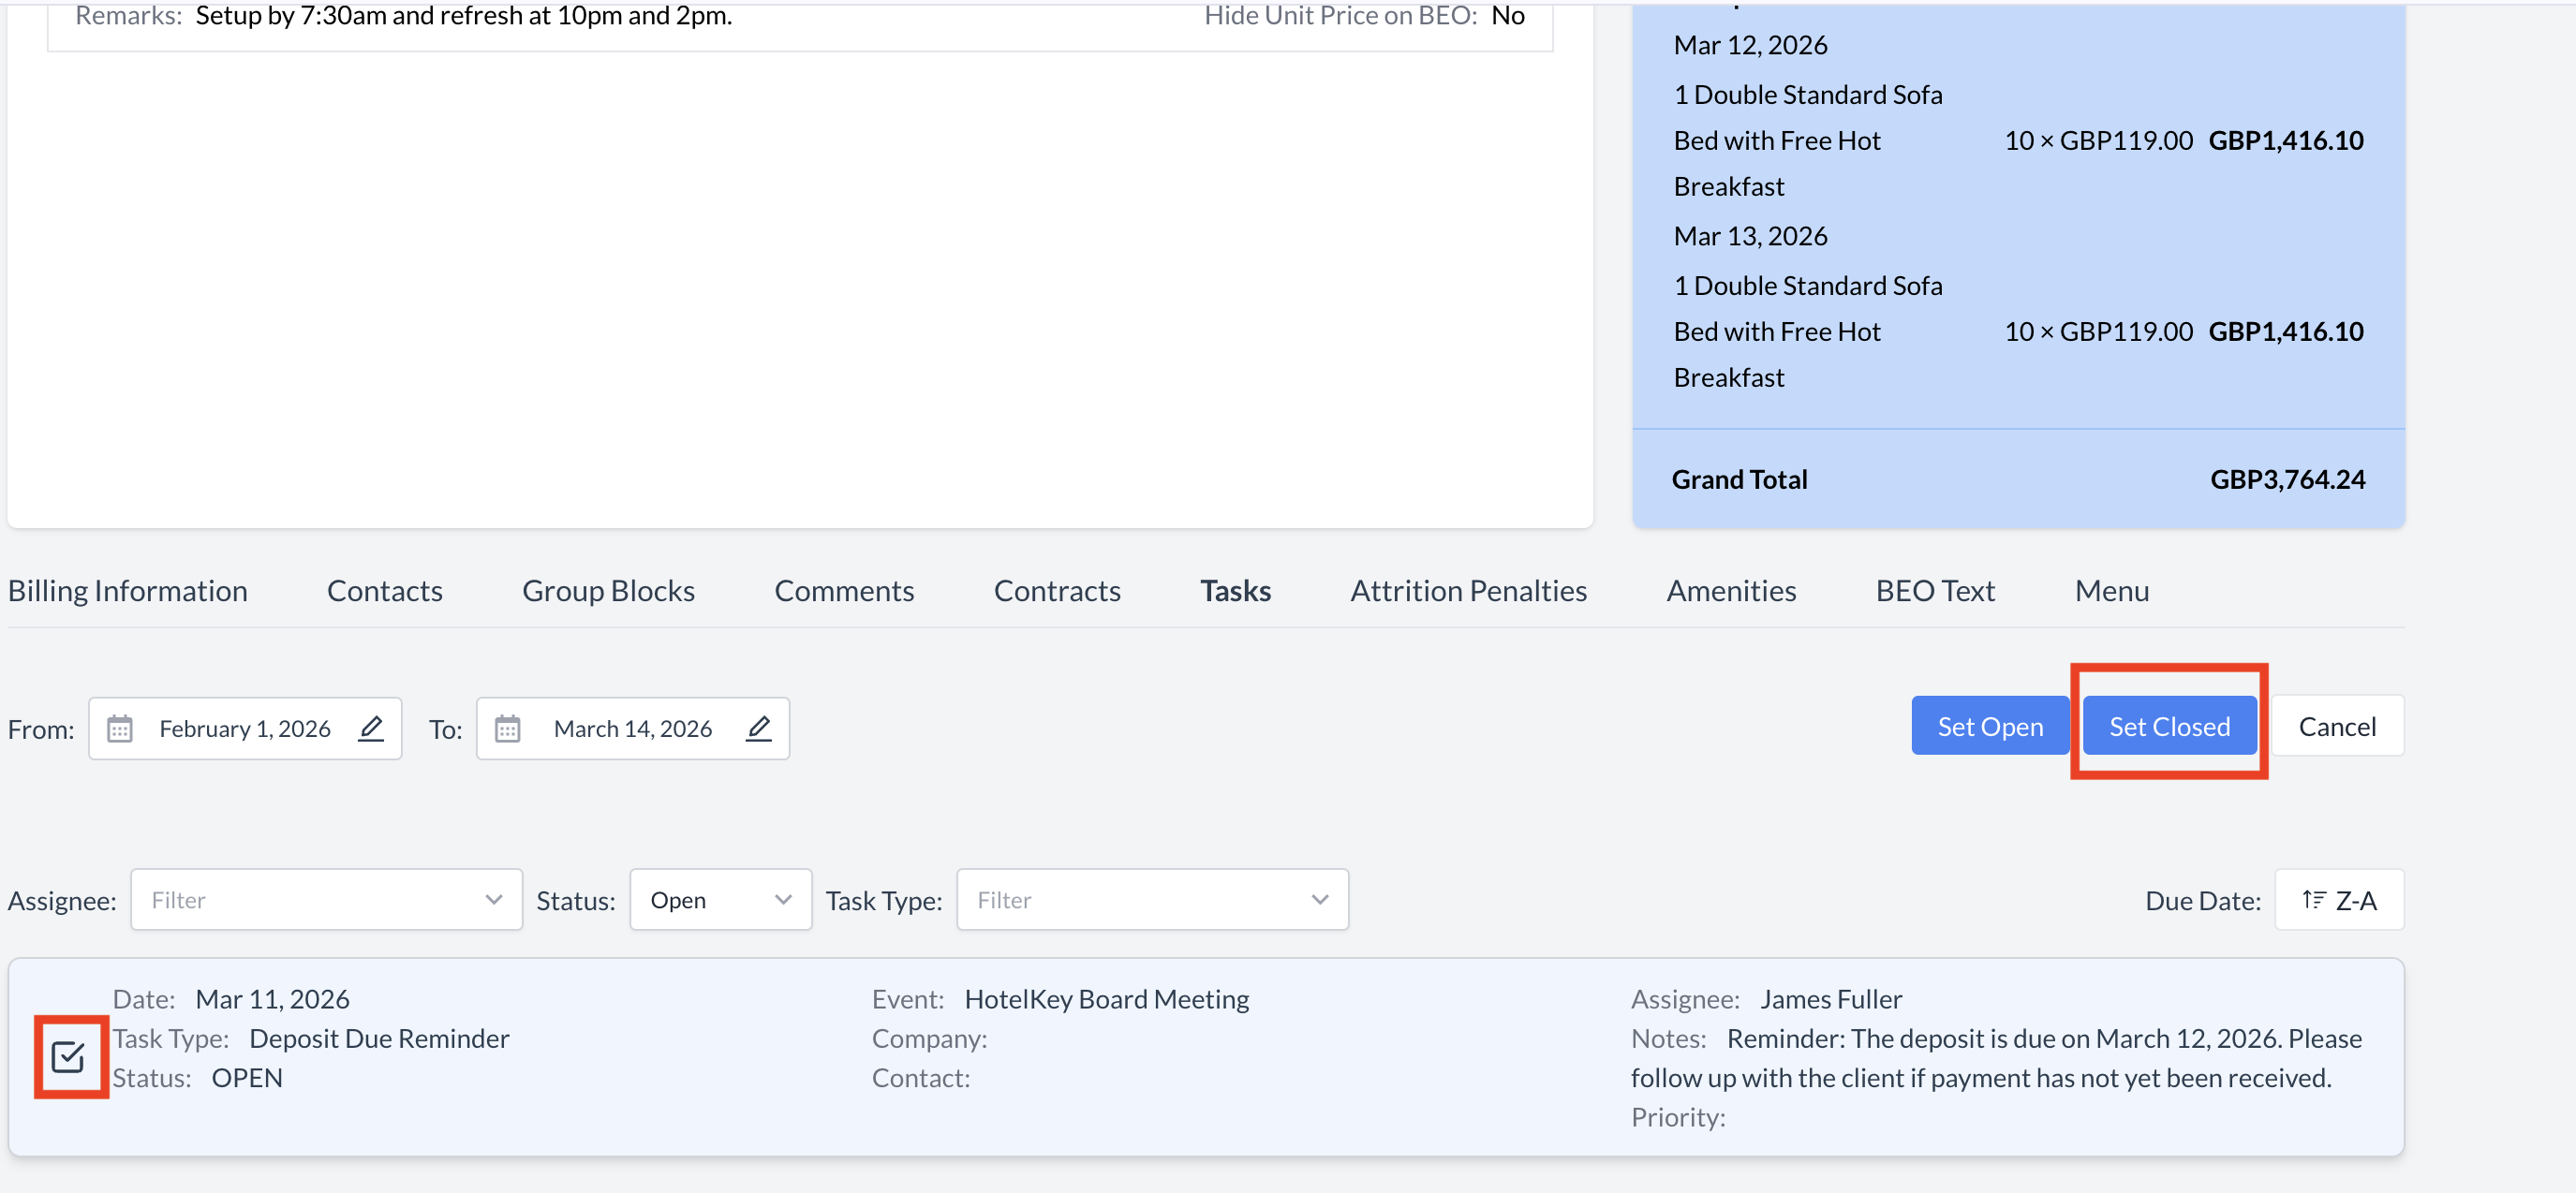Viewport: 2576px width, 1193px height.
Task: Click the March 14, 2026 date field
Action: (632, 729)
